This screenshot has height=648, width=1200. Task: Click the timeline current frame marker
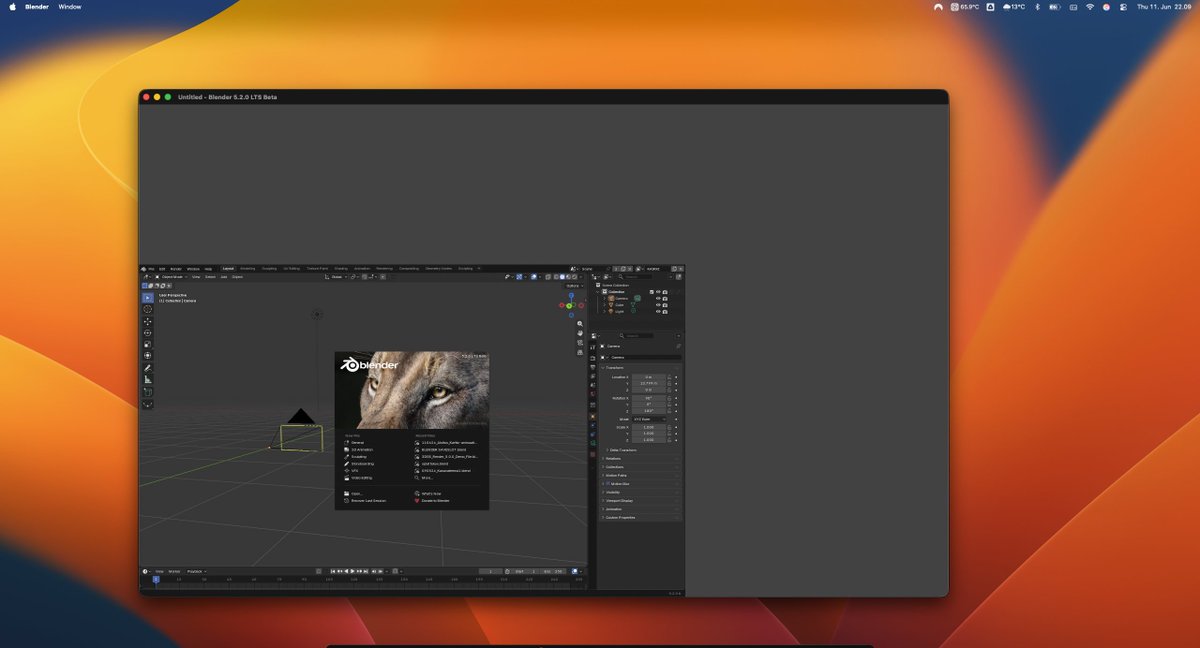(x=156, y=579)
